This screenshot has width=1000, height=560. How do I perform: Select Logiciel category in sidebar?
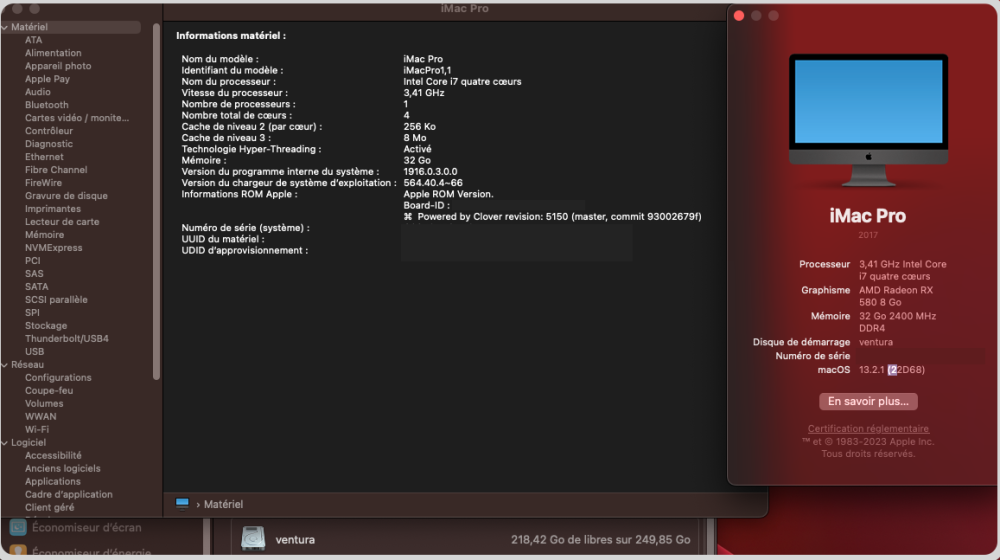point(28,443)
